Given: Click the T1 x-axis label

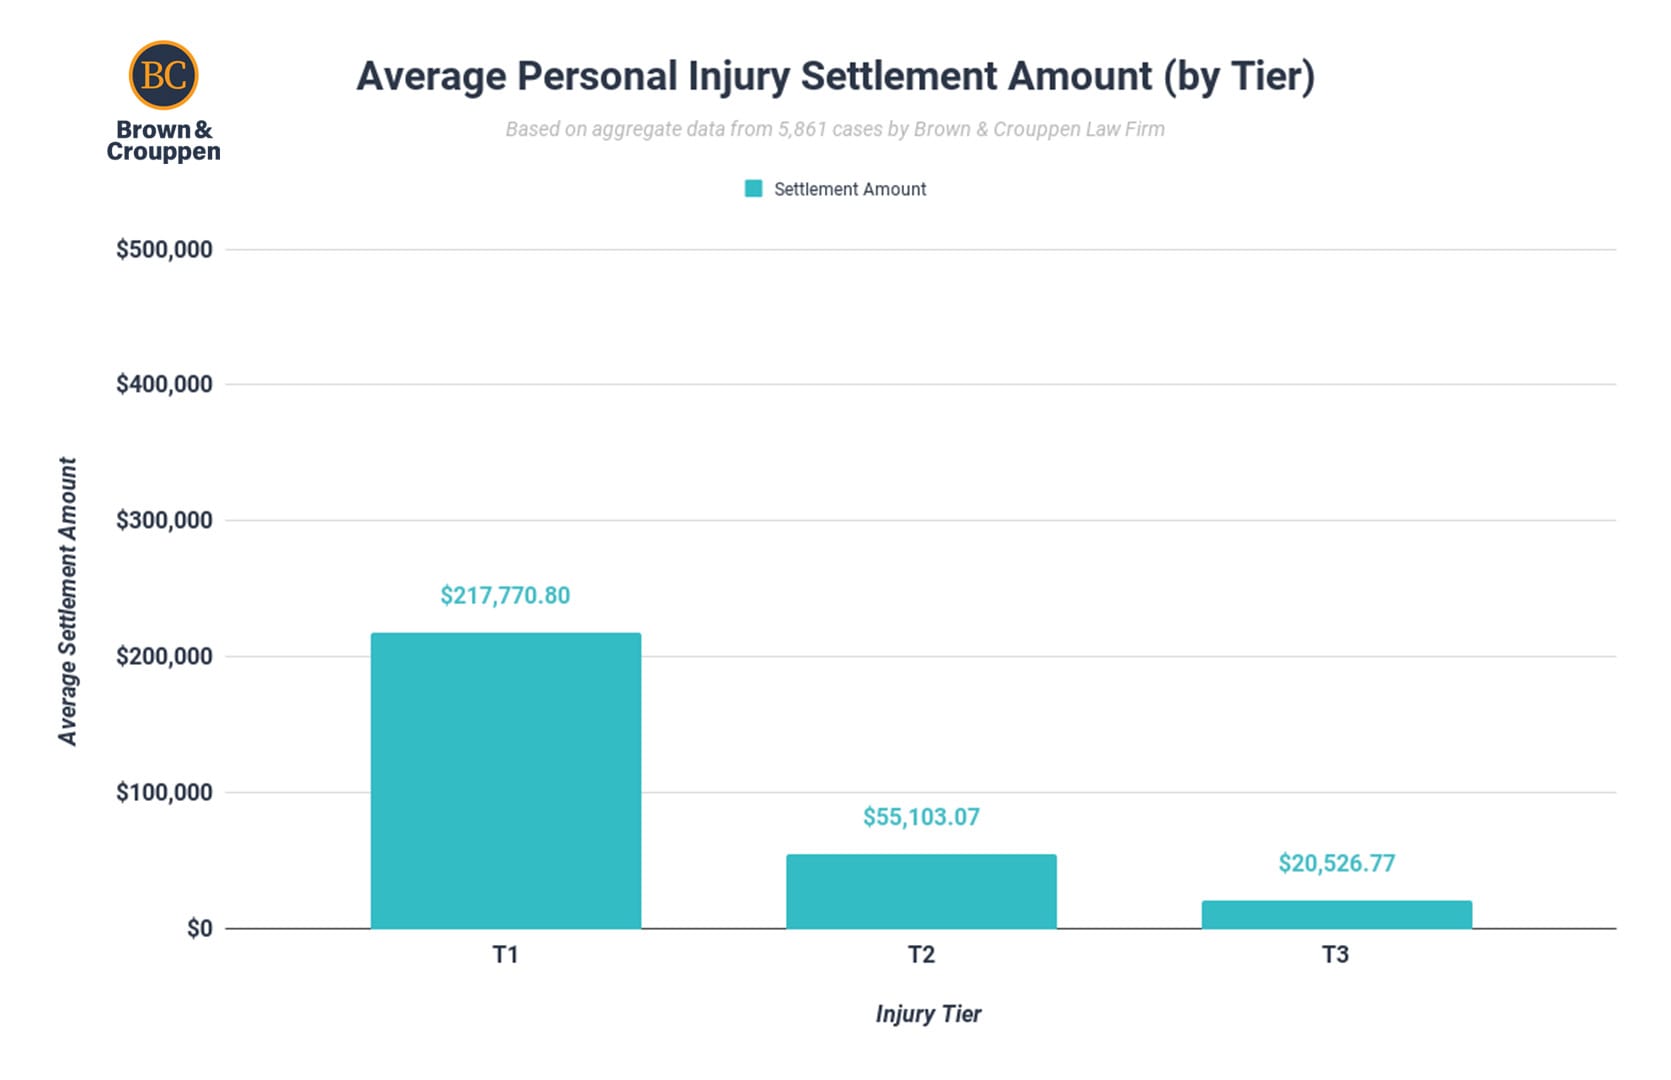Looking at the screenshot, I should pyautogui.click(x=505, y=955).
